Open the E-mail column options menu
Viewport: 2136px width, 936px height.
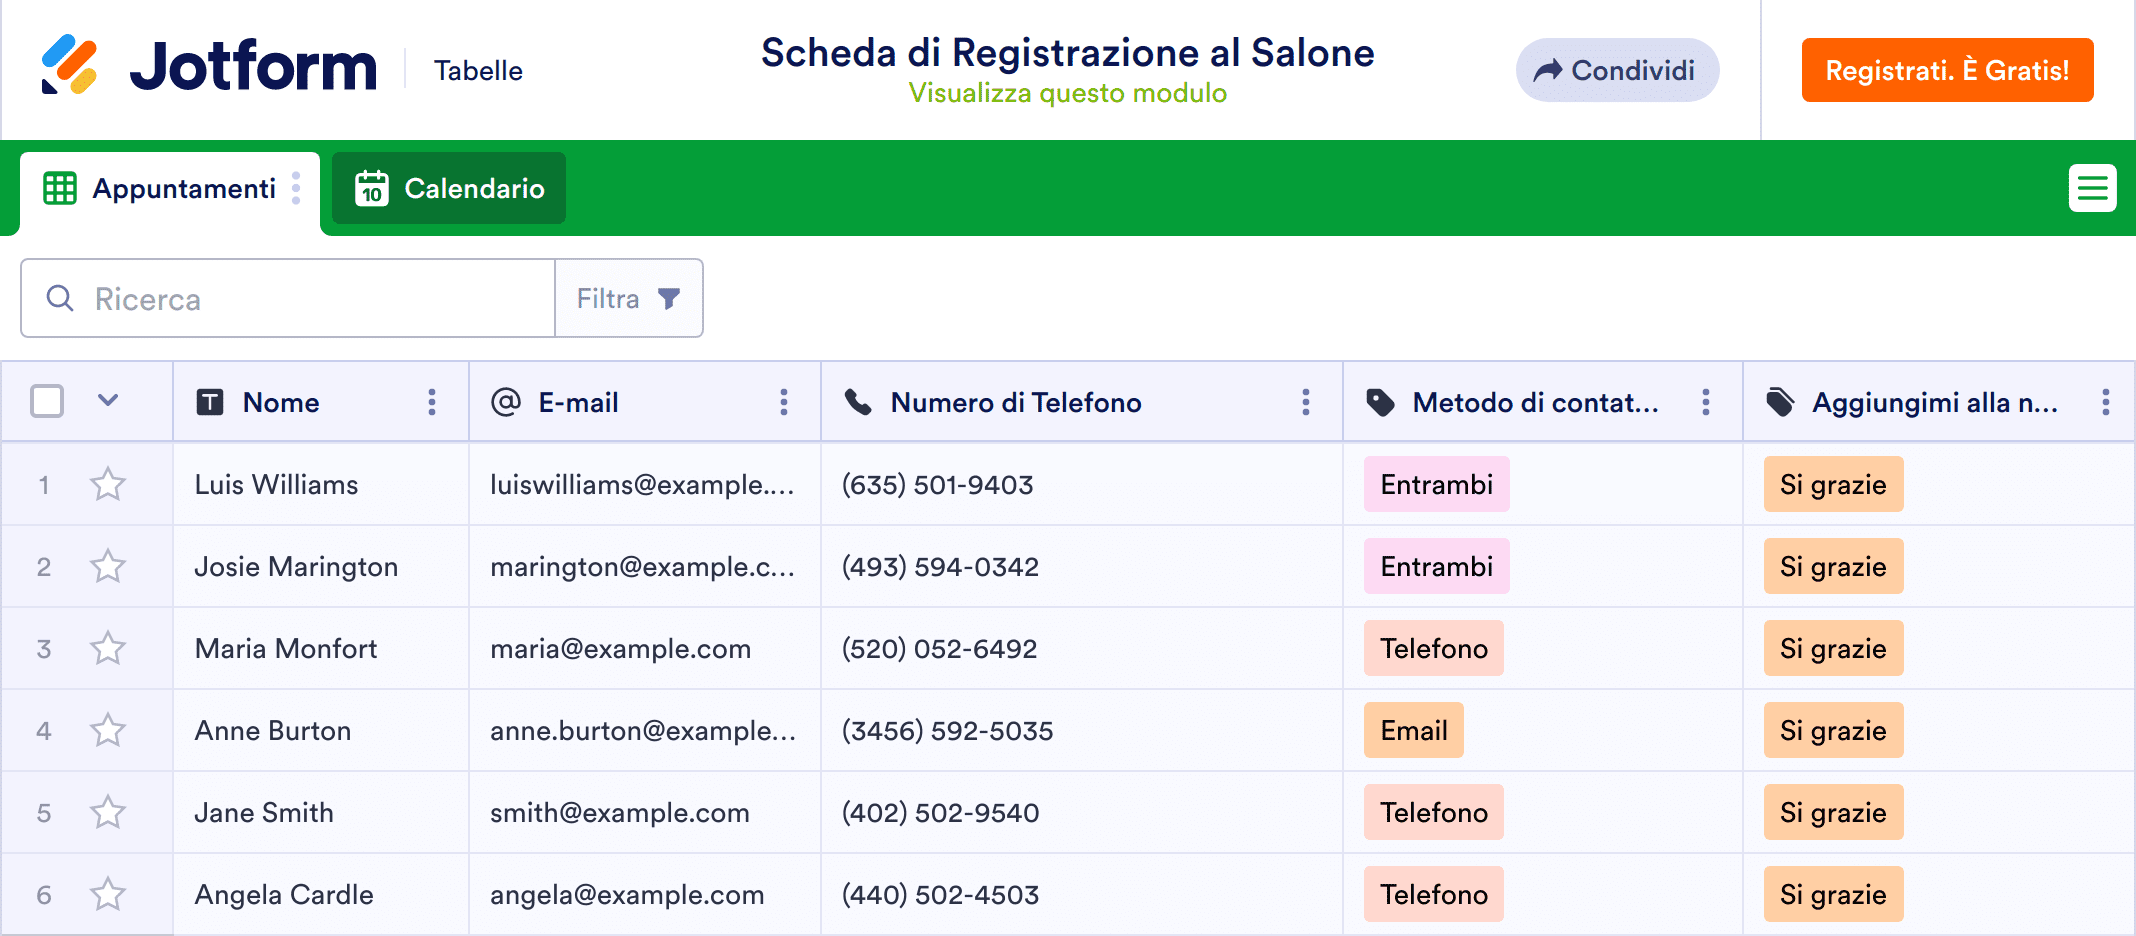(784, 402)
